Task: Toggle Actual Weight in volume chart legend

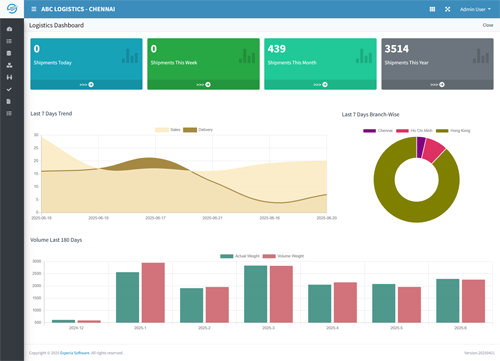Action: pos(240,256)
